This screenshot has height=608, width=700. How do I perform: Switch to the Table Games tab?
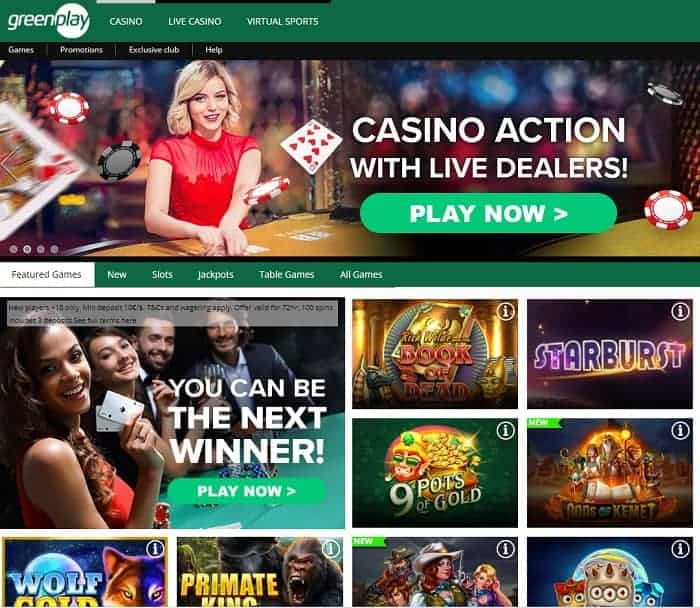[x=287, y=275]
